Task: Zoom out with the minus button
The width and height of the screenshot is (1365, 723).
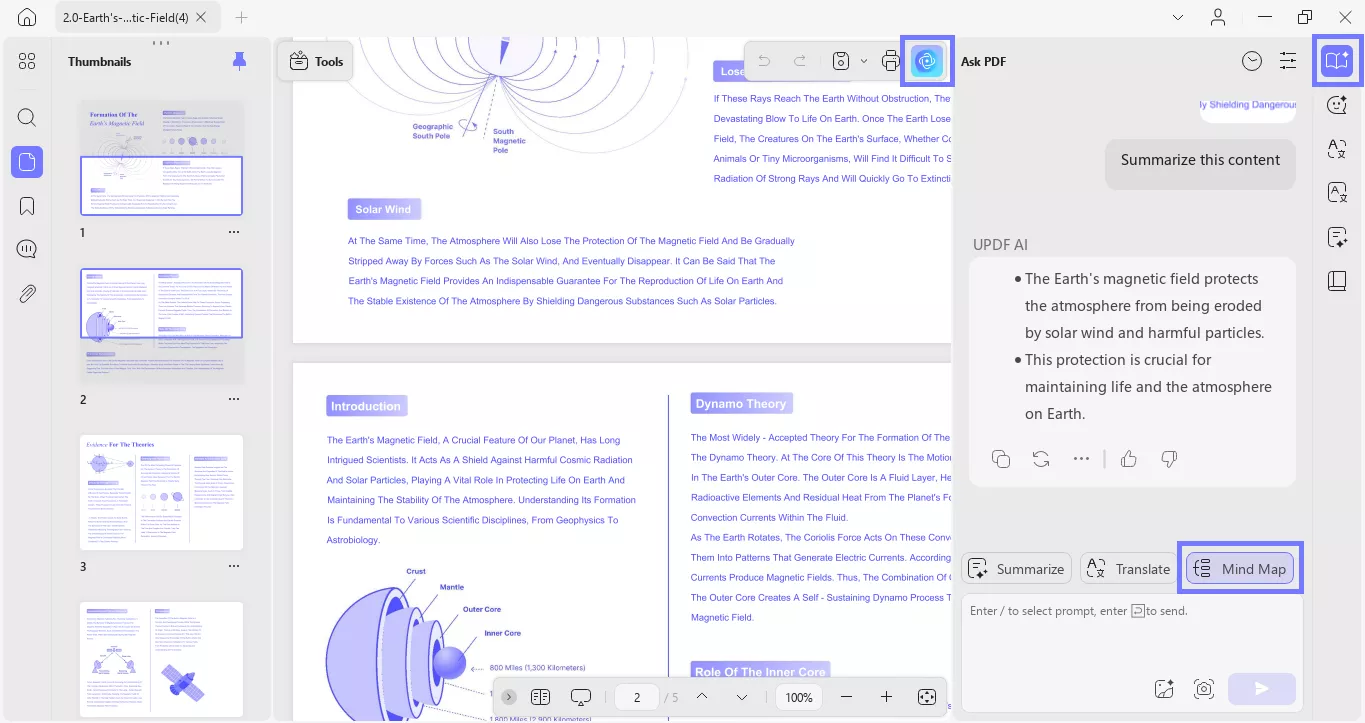Action: click(x=847, y=697)
